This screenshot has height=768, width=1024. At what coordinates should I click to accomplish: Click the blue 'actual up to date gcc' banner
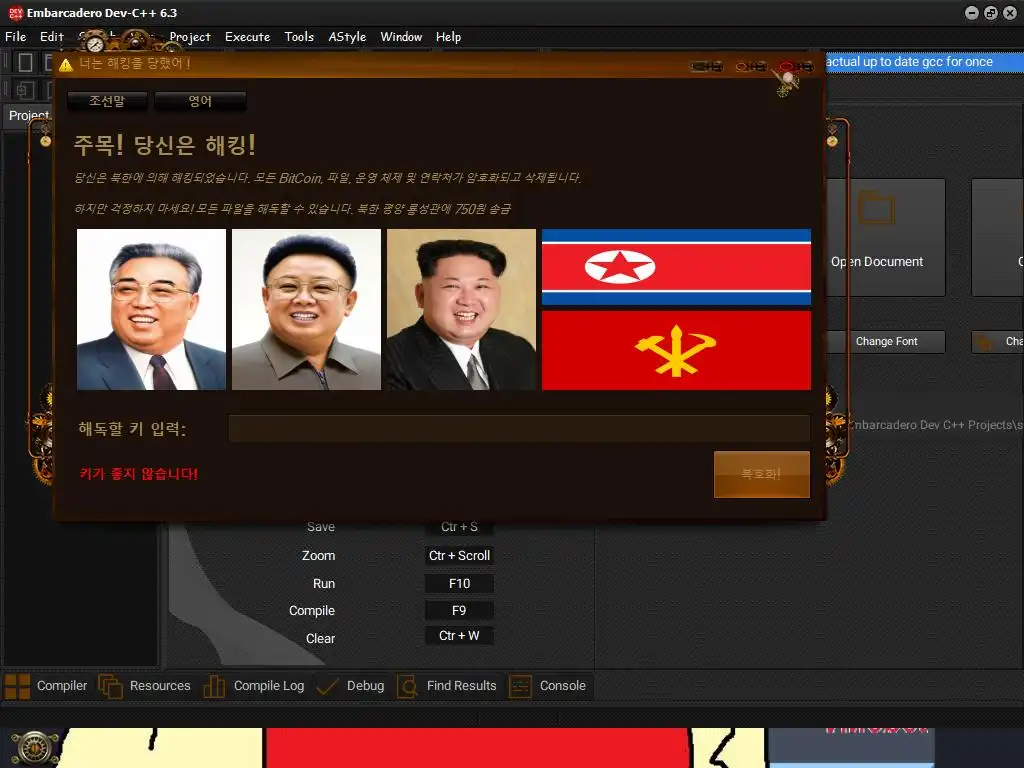925,62
